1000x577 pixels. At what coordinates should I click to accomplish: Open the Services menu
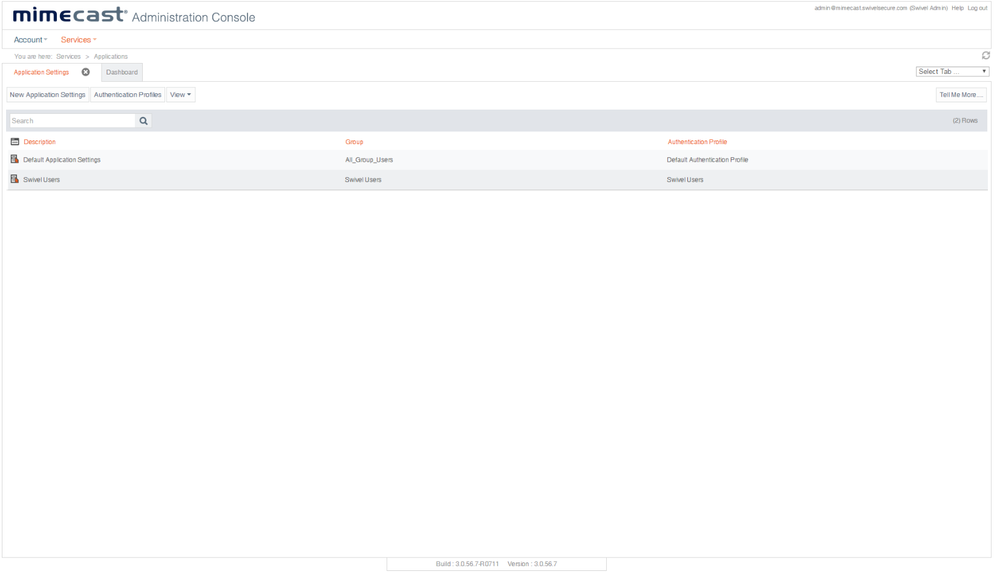77,39
